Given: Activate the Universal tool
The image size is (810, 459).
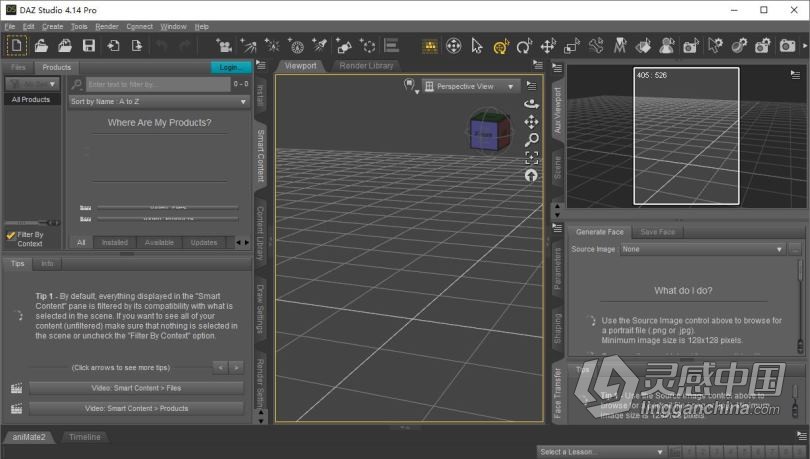Looking at the screenshot, I should [x=501, y=46].
